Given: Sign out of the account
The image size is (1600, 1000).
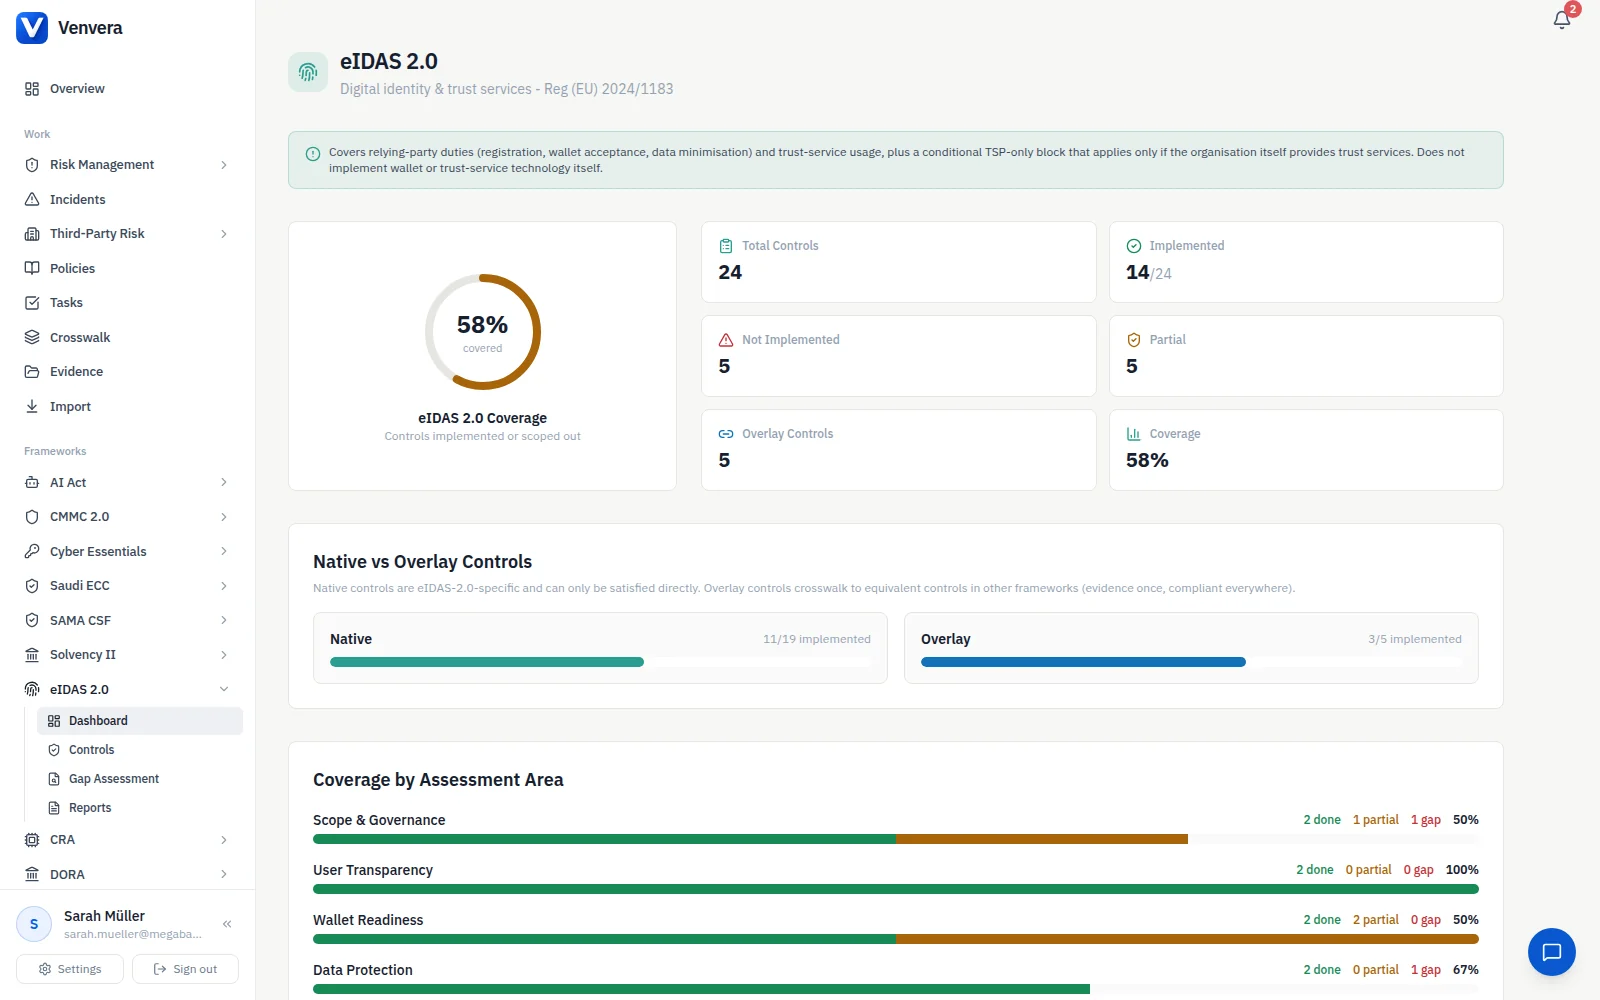Looking at the screenshot, I should pos(185,969).
